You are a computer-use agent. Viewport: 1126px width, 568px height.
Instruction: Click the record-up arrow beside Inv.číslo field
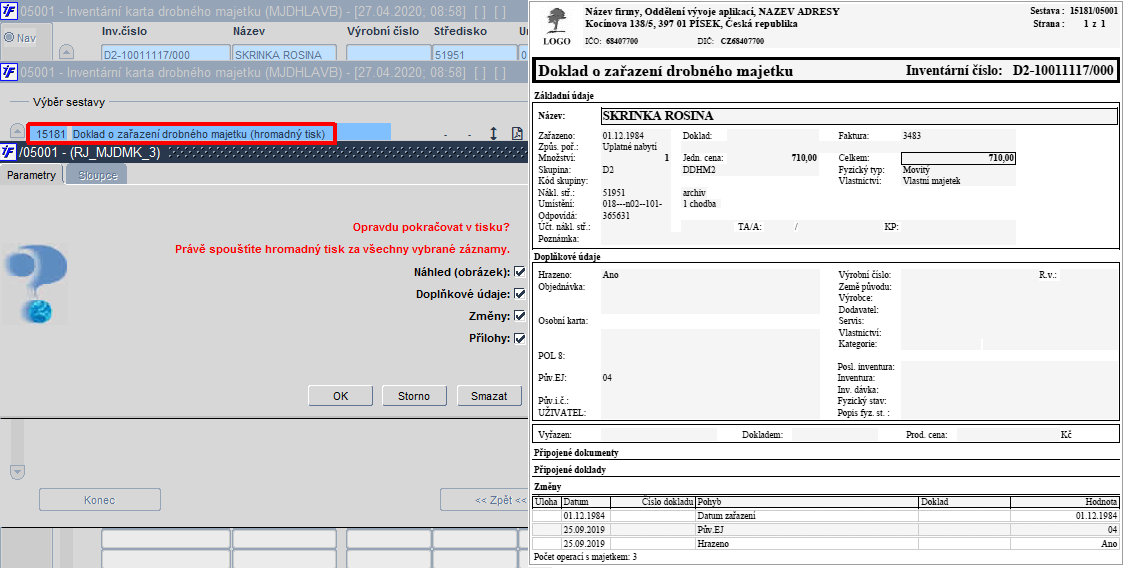66,52
